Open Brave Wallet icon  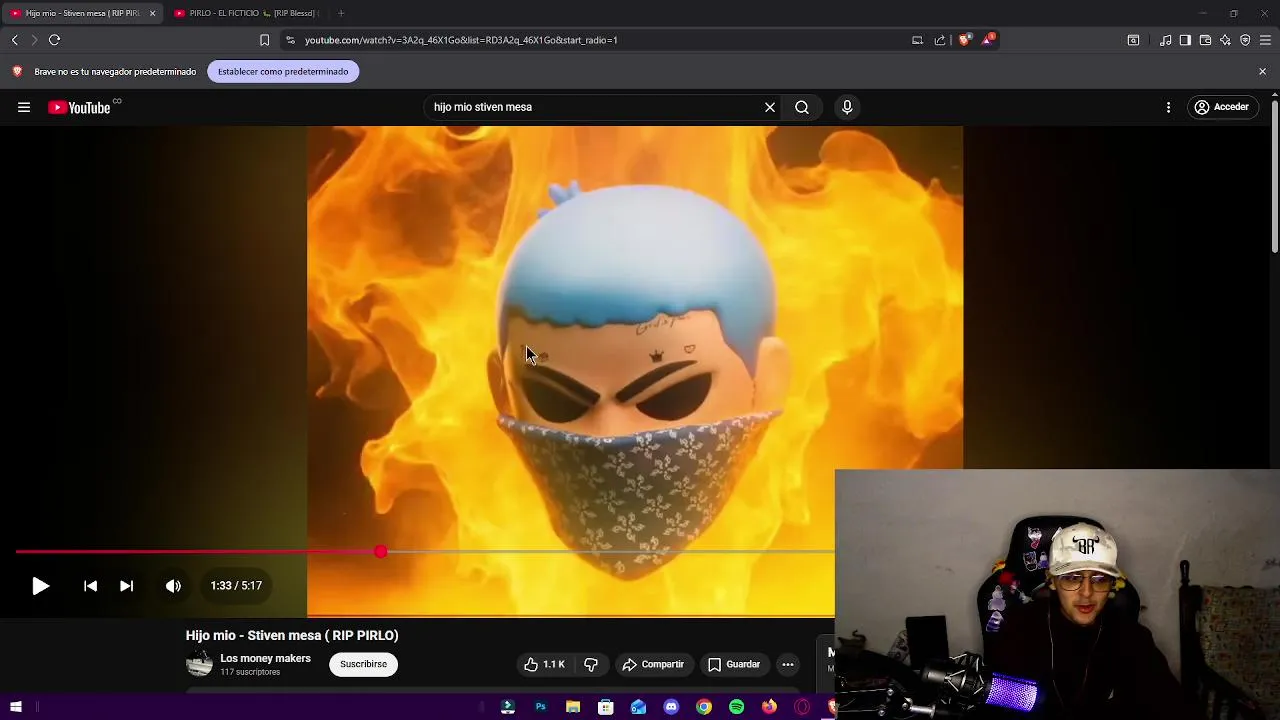[1205, 40]
